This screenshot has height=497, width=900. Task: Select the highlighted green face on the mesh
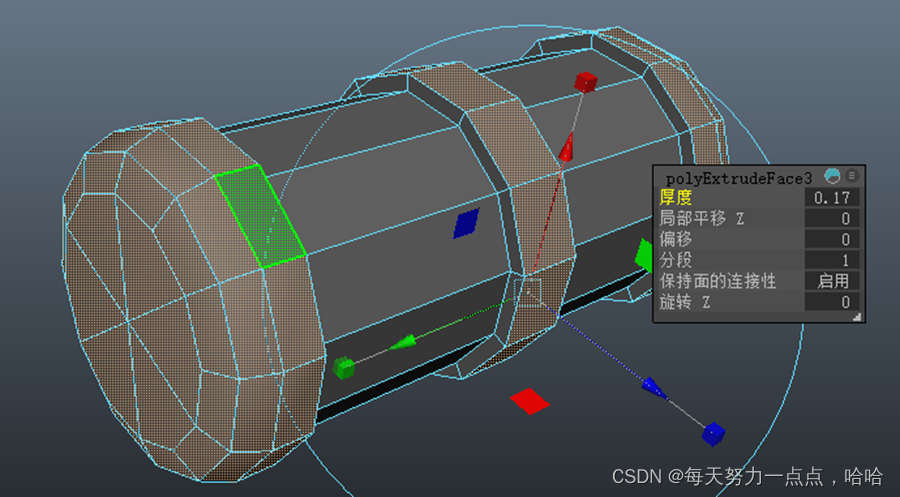[x=260, y=216]
